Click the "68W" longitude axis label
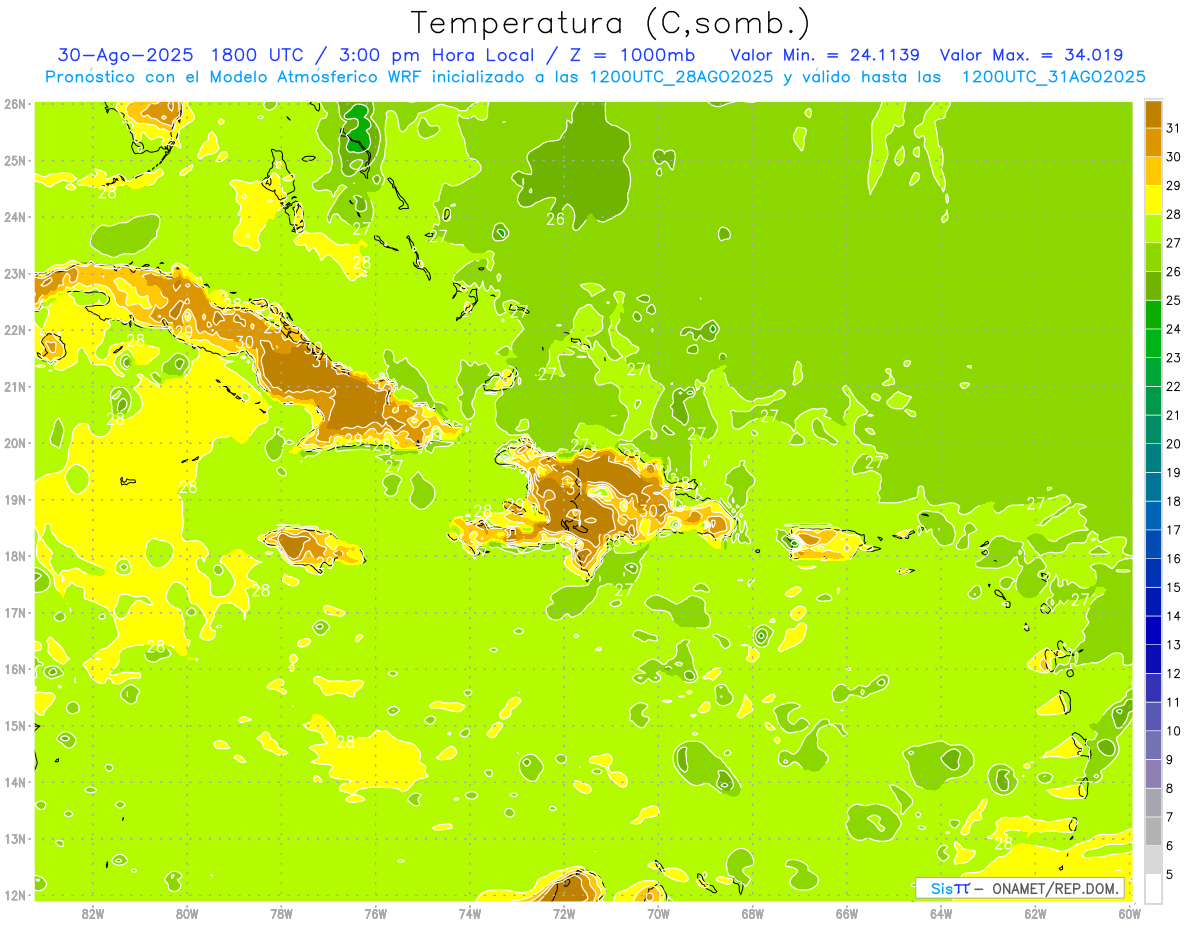This screenshot has height=927, width=1200. [x=752, y=913]
